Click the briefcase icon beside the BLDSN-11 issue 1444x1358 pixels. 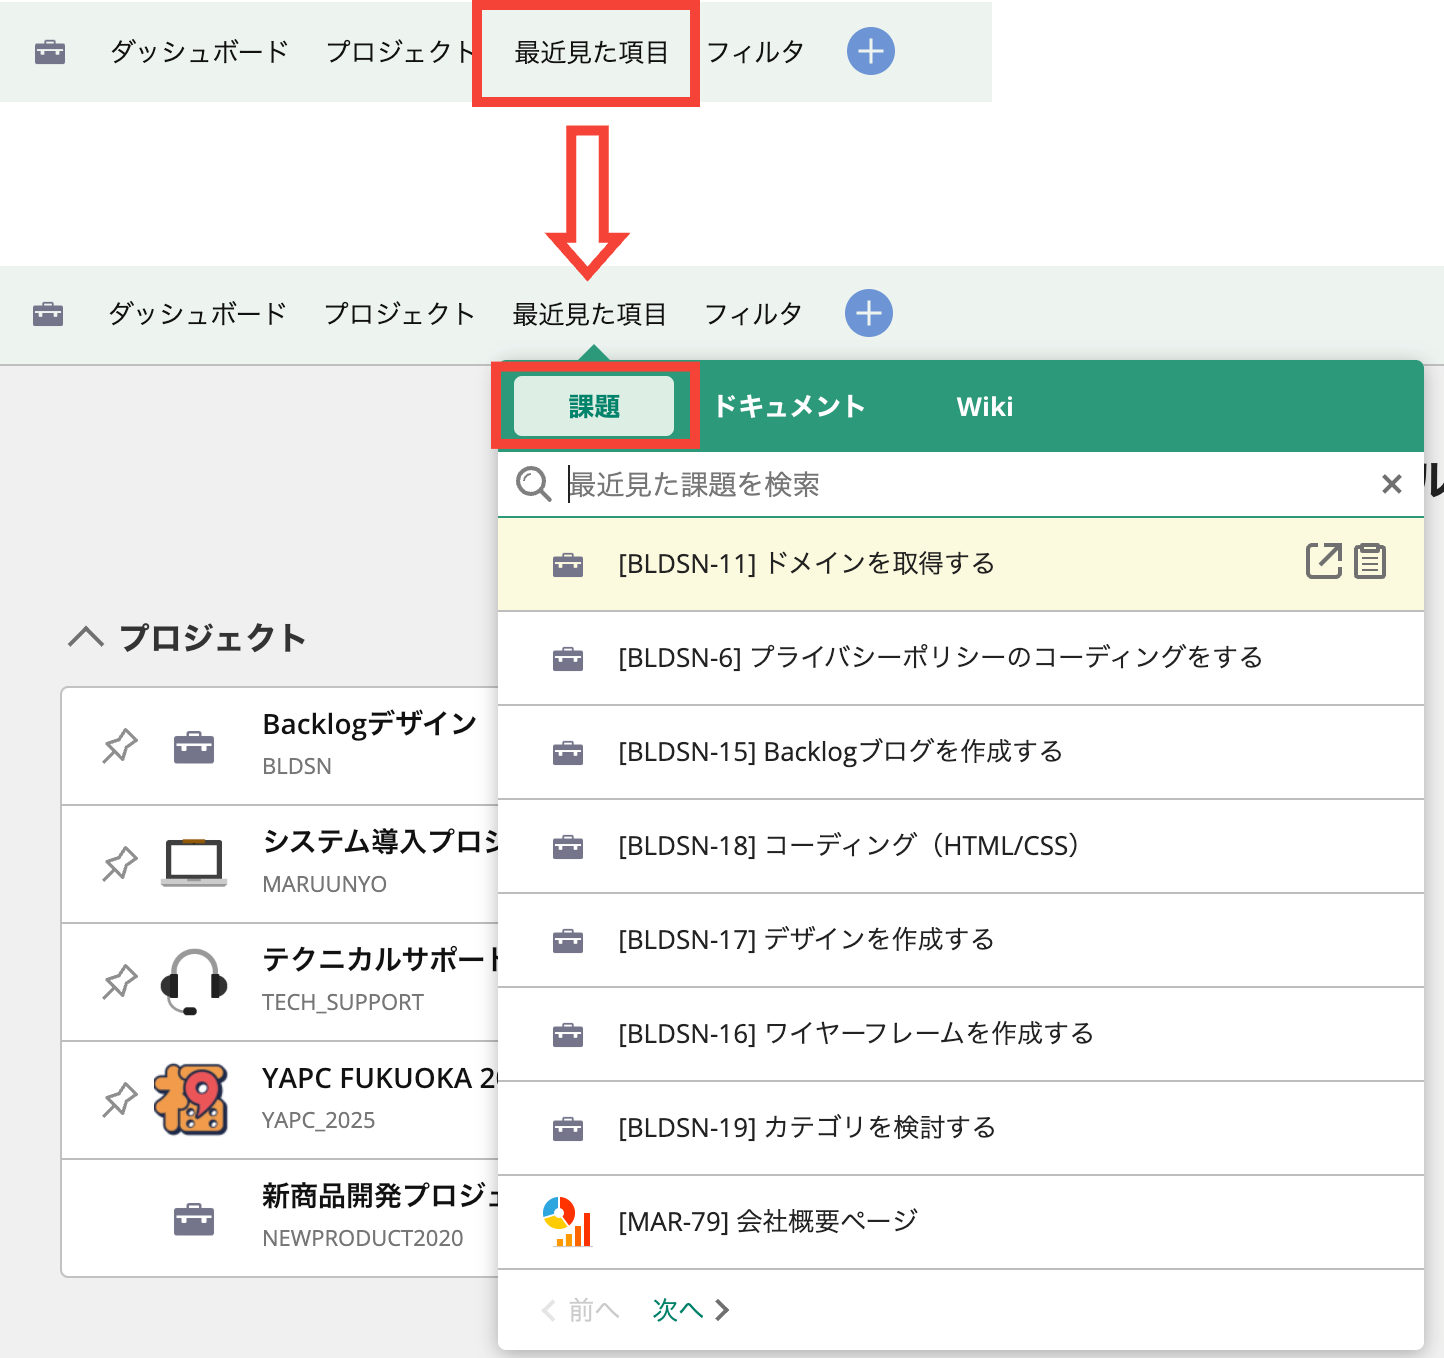click(x=568, y=564)
